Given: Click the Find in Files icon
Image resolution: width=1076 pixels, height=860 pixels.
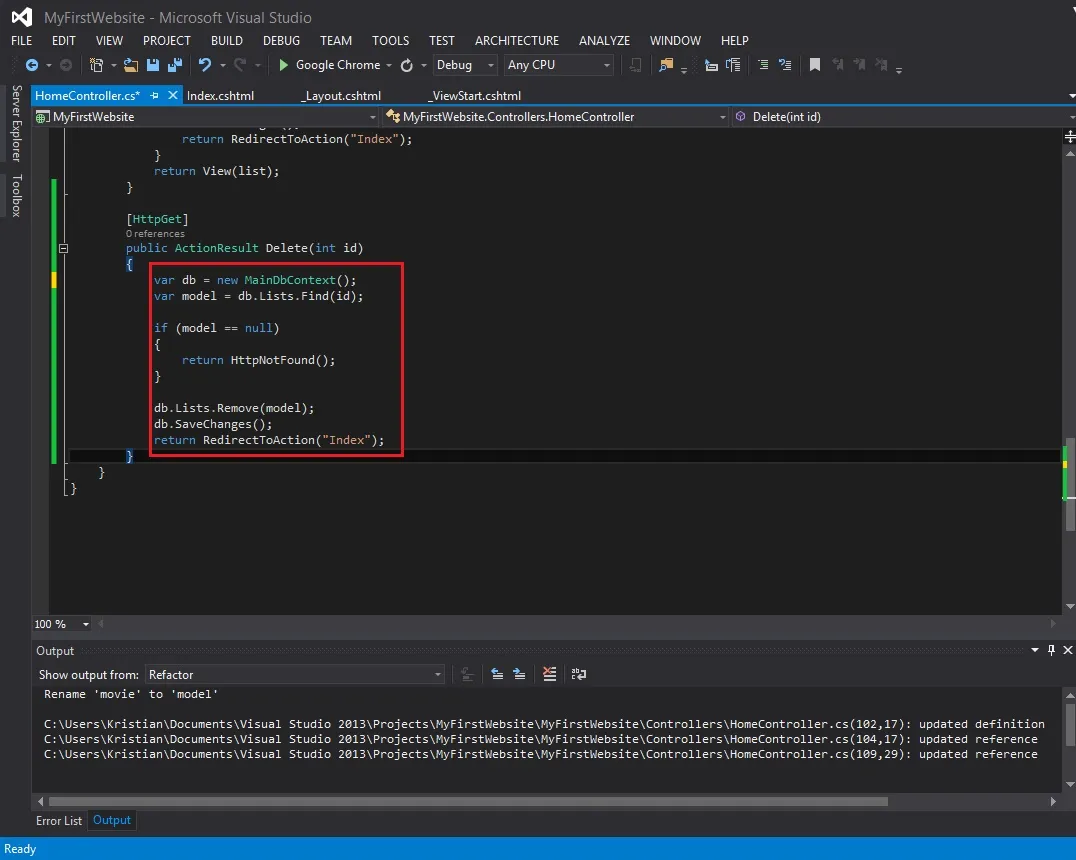Looking at the screenshot, I should pos(666,65).
